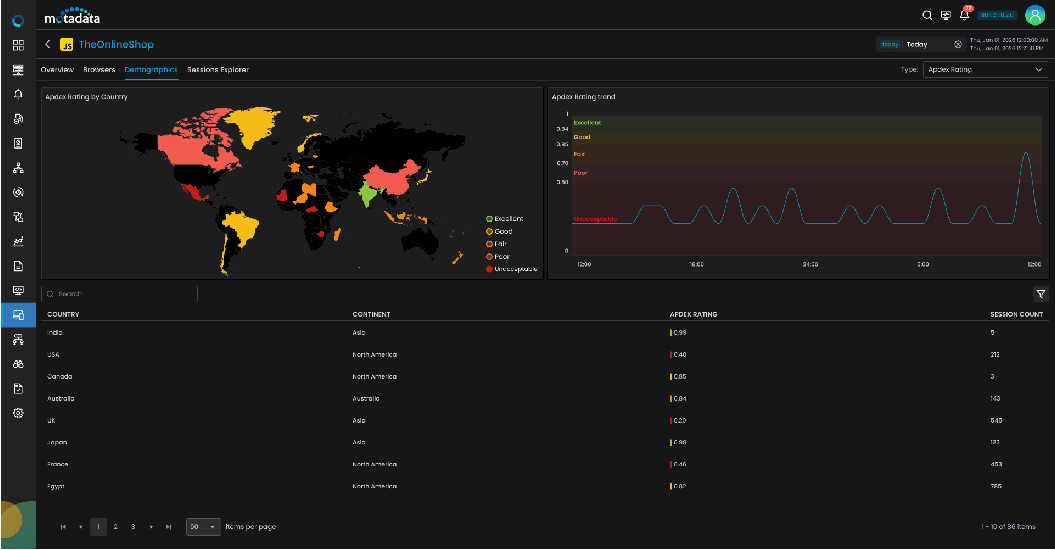1055x550 pixels.
Task: Click the back arrow beside TheOnlineShop
Action: tap(47, 45)
